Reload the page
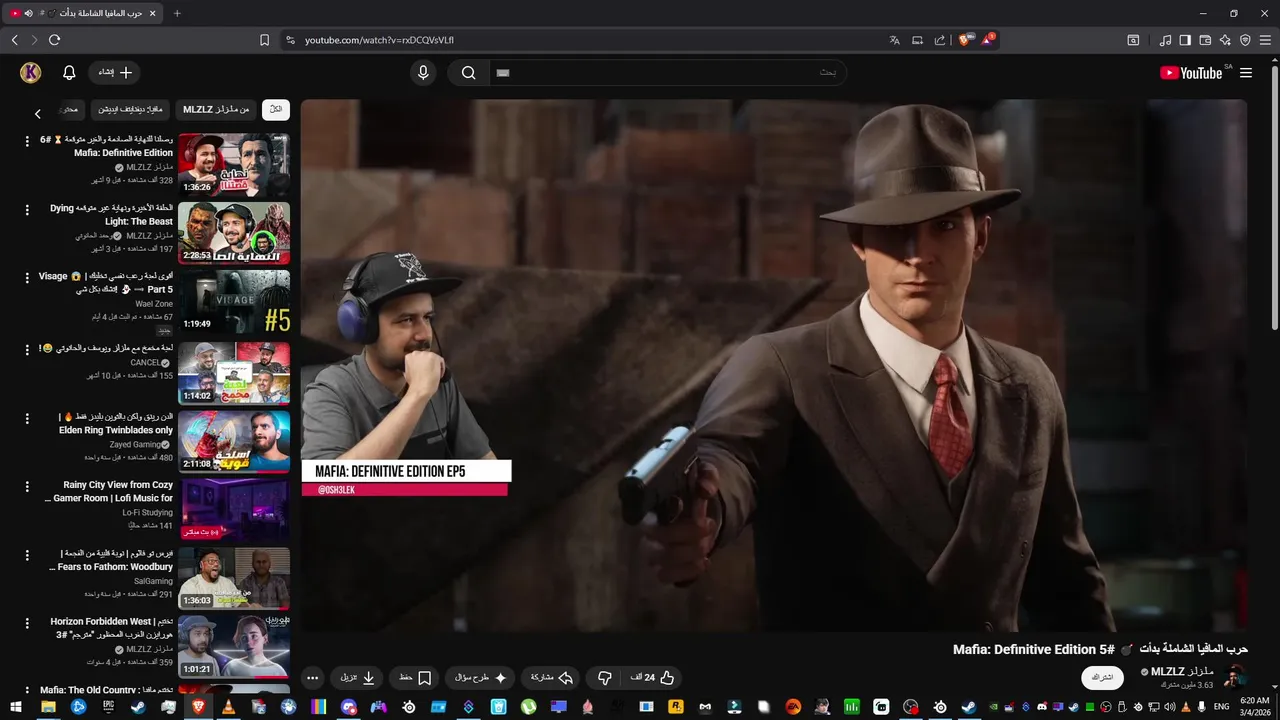The width and height of the screenshot is (1280, 720). 54,40
